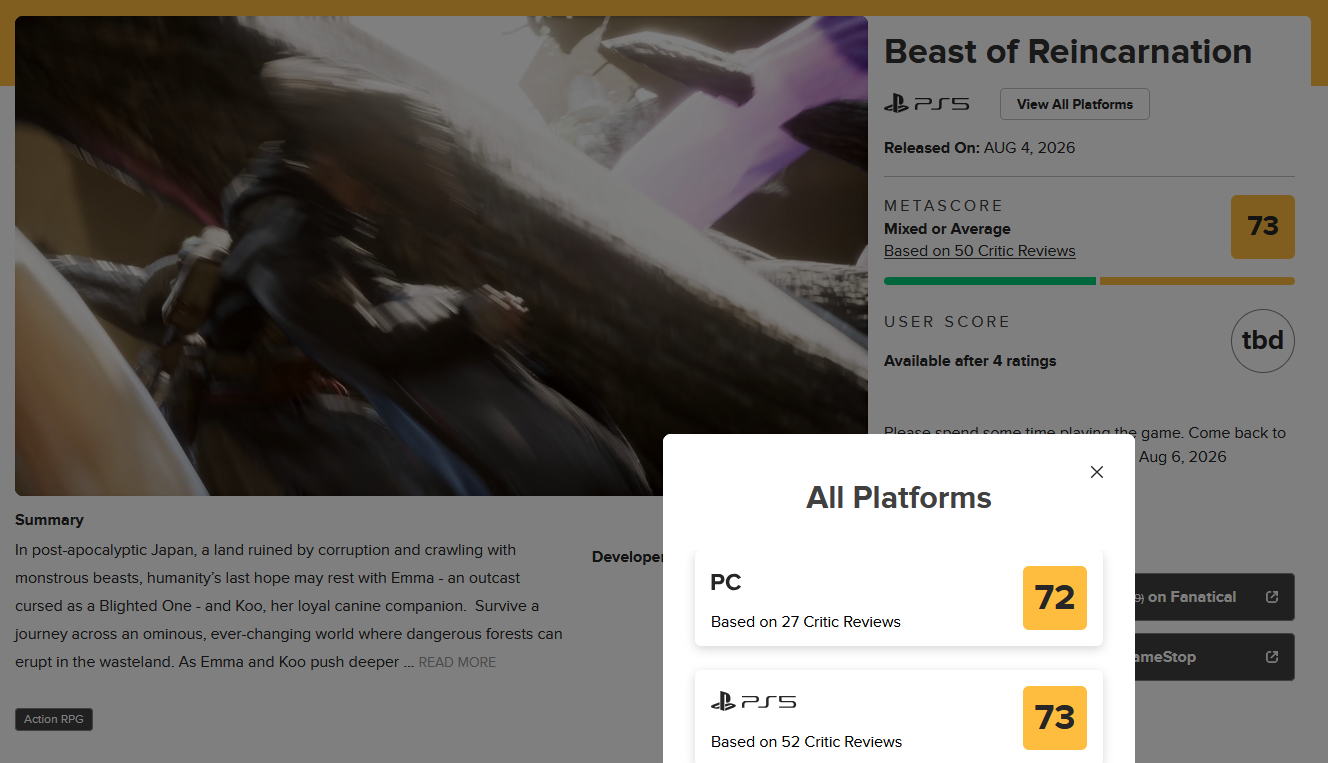Click the 73 score badge in the PS5 platform card
Viewport: 1328px width, 763px height.
click(x=1055, y=718)
